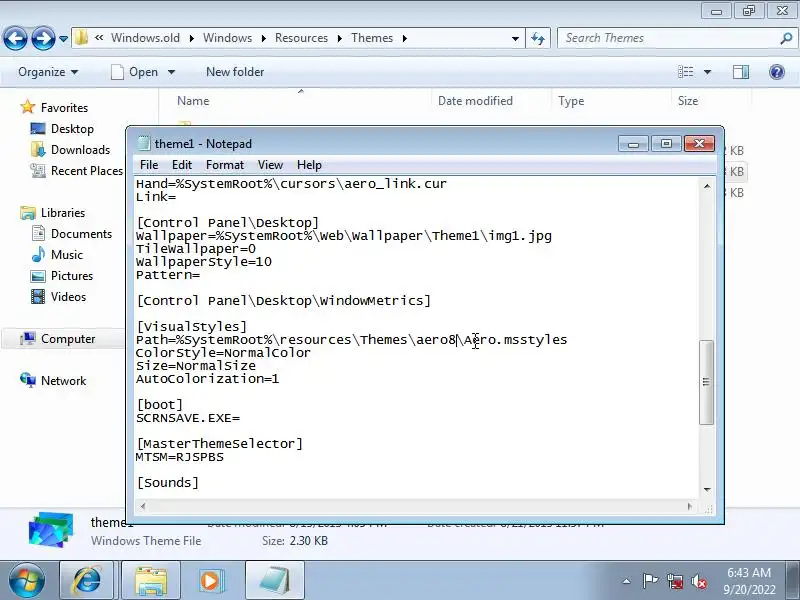Click the Open toolbar button
The image size is (800, 600).
[135, 72]
